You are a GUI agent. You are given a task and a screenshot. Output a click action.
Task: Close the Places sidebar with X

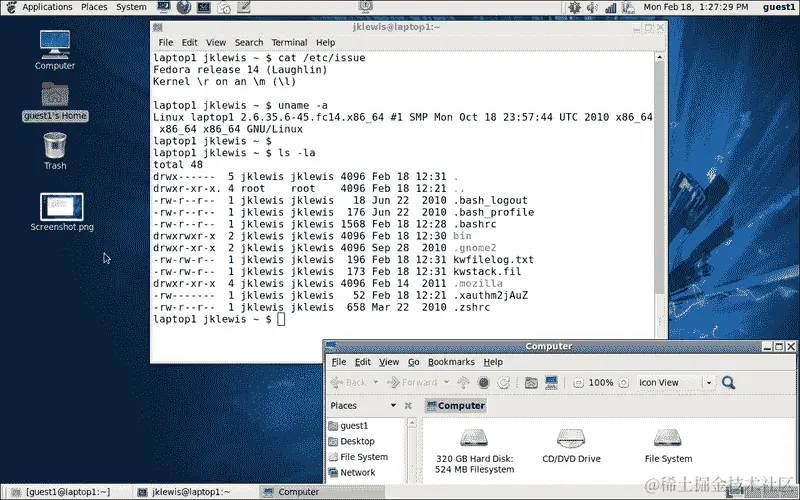408,406
